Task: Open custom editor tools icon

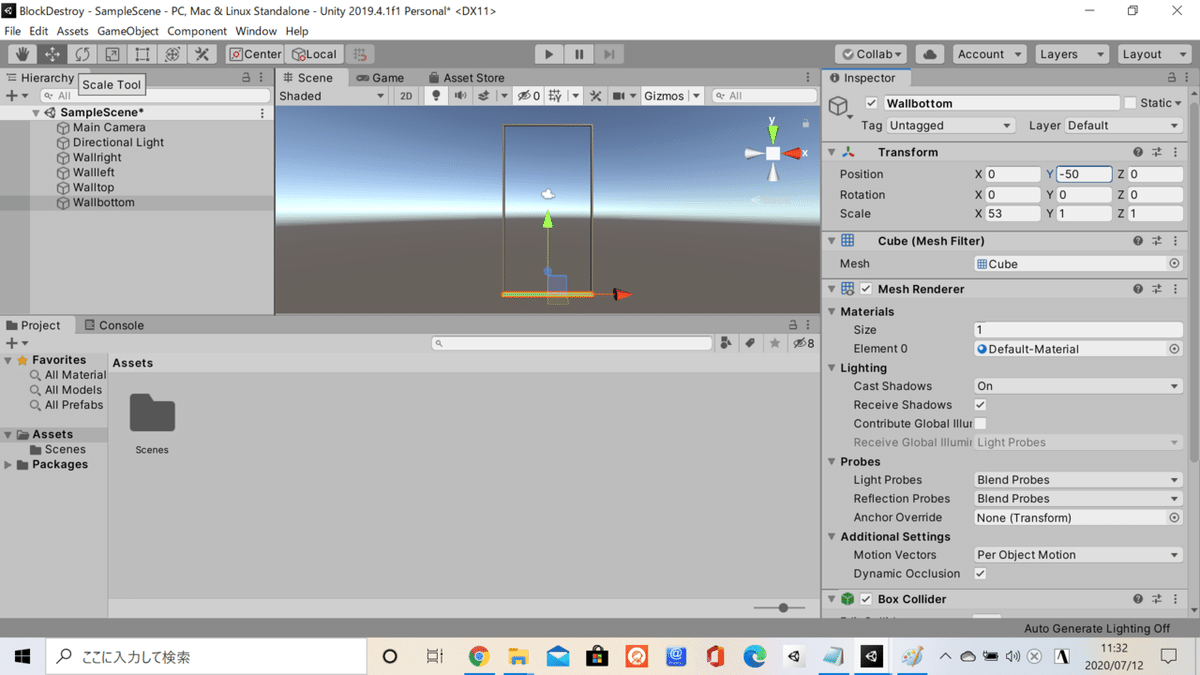Action: tap(202, 54)
